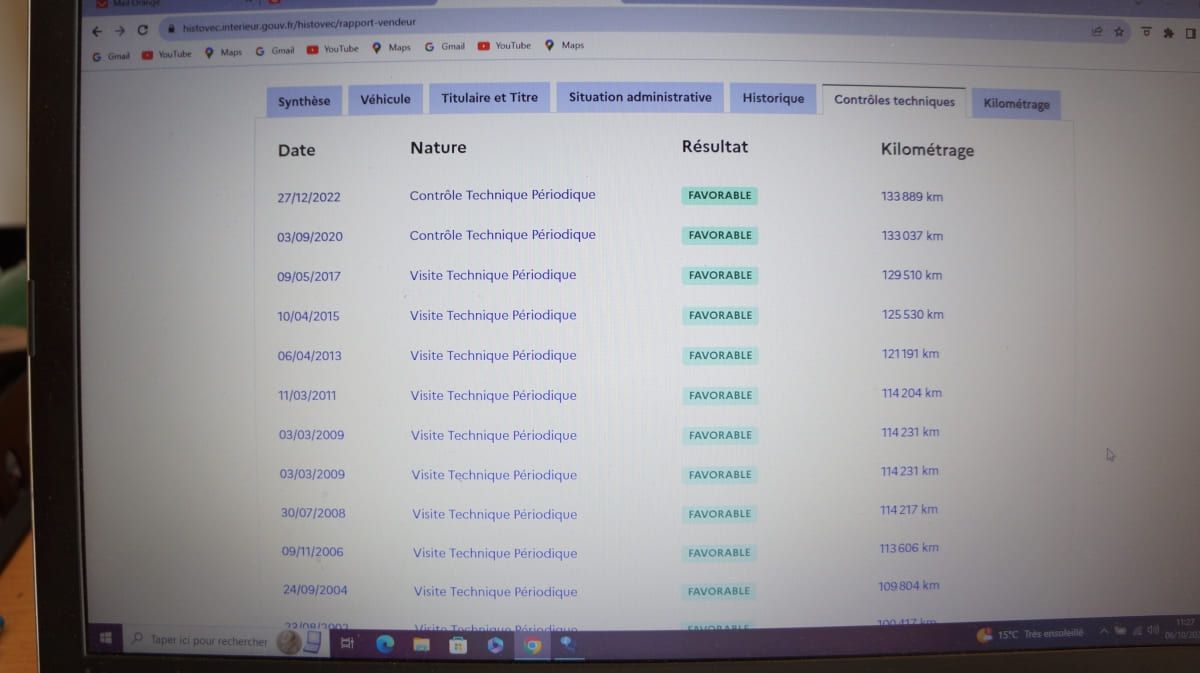Open the Chrome extensions puzzle icon
The width and height of the screenshot is (1200, 673).
coord(1168,33)
